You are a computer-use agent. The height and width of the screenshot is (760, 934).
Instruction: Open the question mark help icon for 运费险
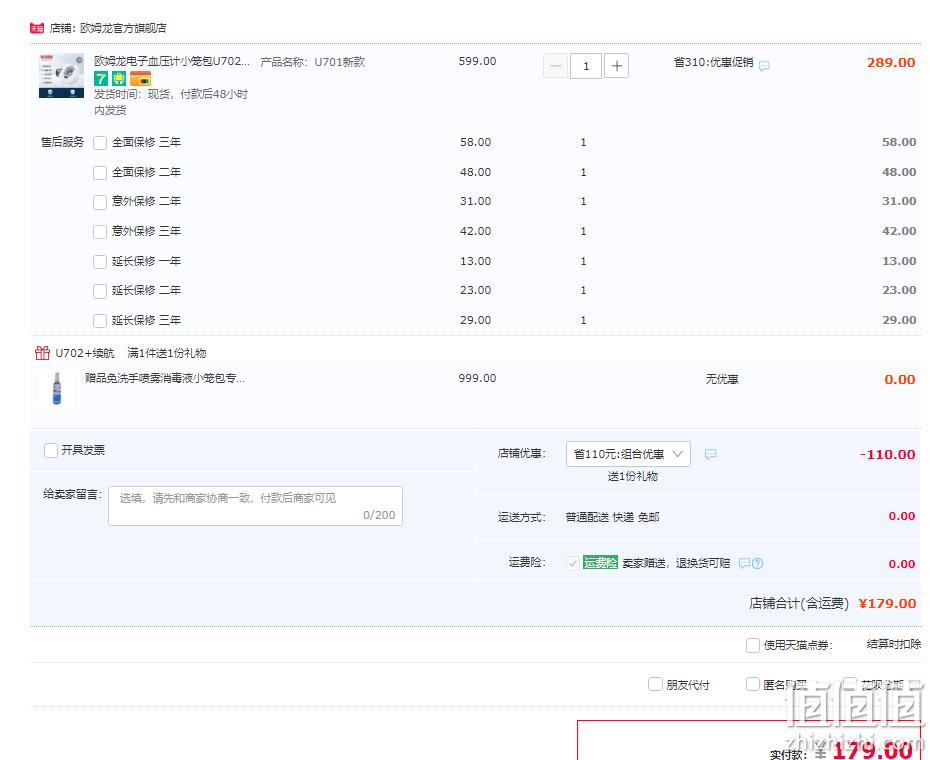757,563
